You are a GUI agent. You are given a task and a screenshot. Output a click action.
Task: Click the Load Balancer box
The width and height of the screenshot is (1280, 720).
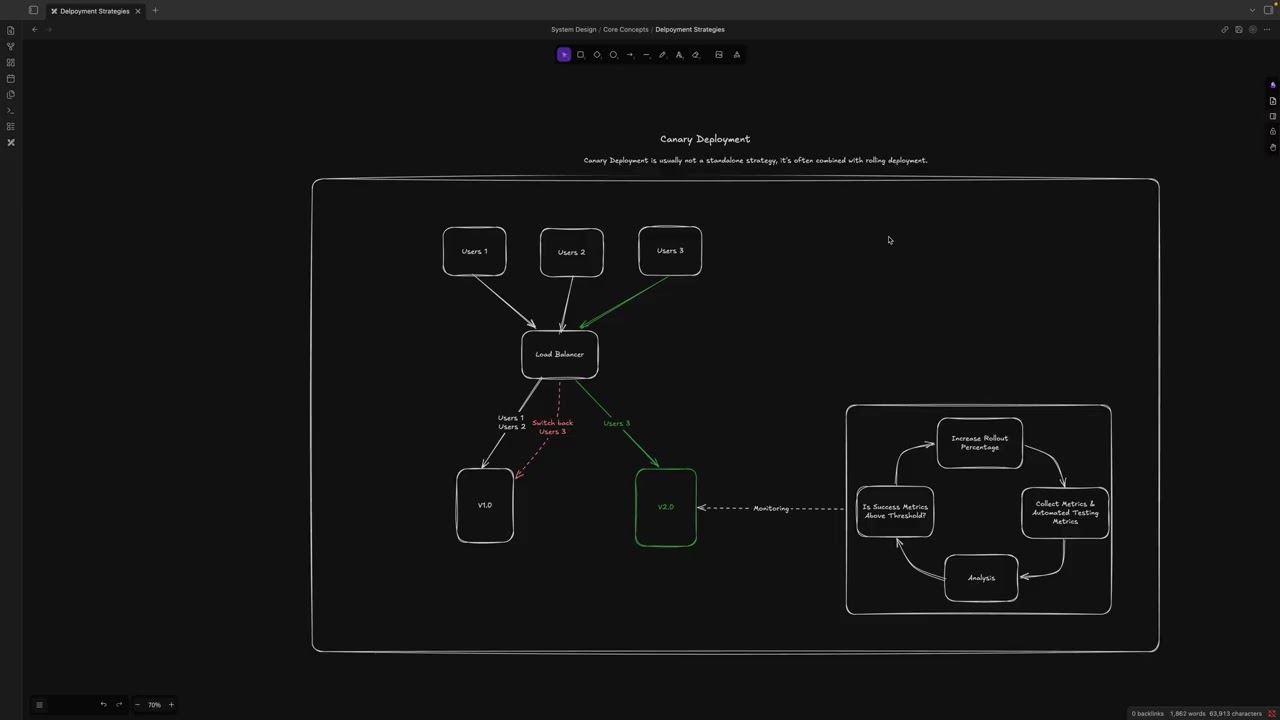[x=560, y=355]
